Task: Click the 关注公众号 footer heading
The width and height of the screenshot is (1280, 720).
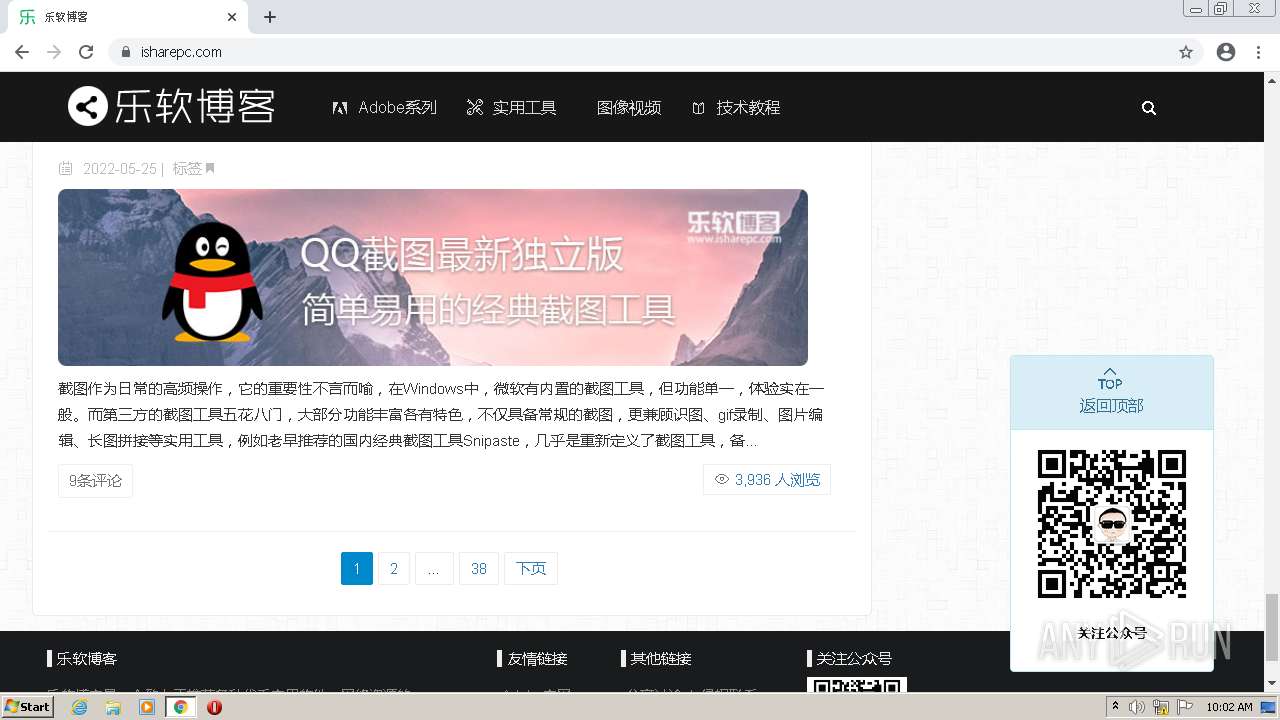Action: [854, 659]
